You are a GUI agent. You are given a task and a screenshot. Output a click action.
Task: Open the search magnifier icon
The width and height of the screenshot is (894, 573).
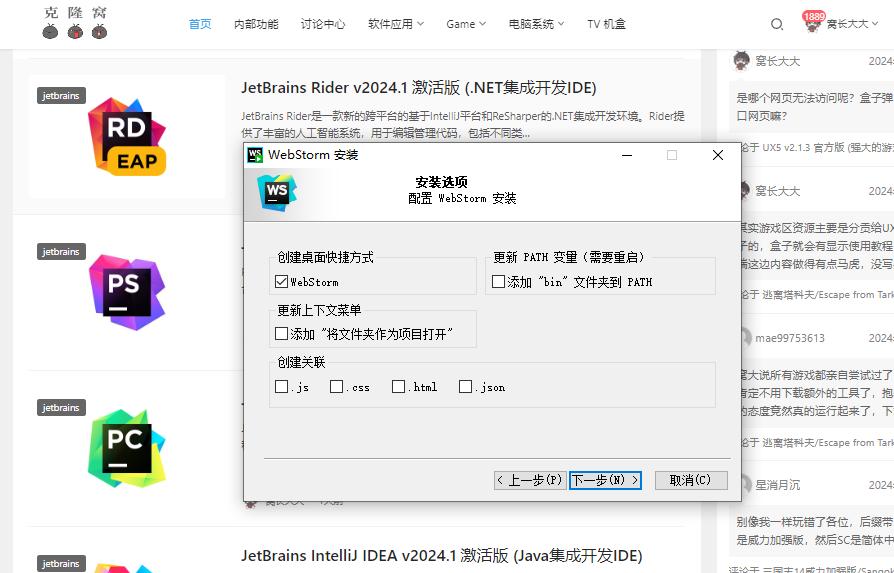point(777,24)
